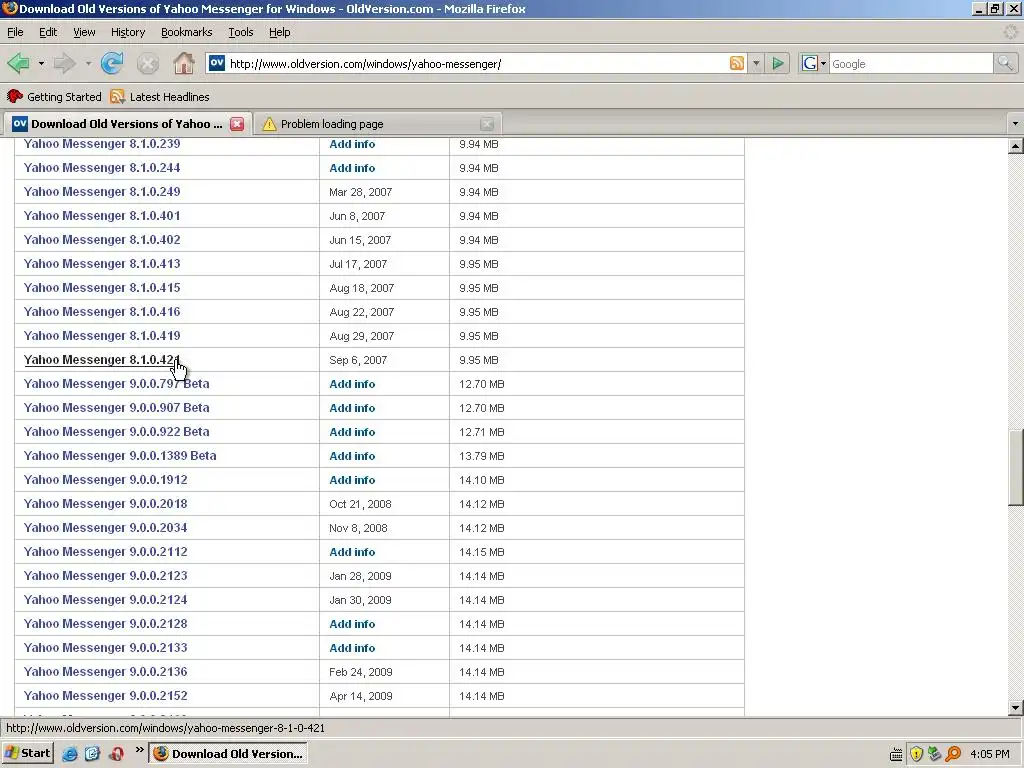Screen dimensions: 1024x768
Task: Open Yahoo Messenger 9.0.0.2124 link
Action: point(105,600)
